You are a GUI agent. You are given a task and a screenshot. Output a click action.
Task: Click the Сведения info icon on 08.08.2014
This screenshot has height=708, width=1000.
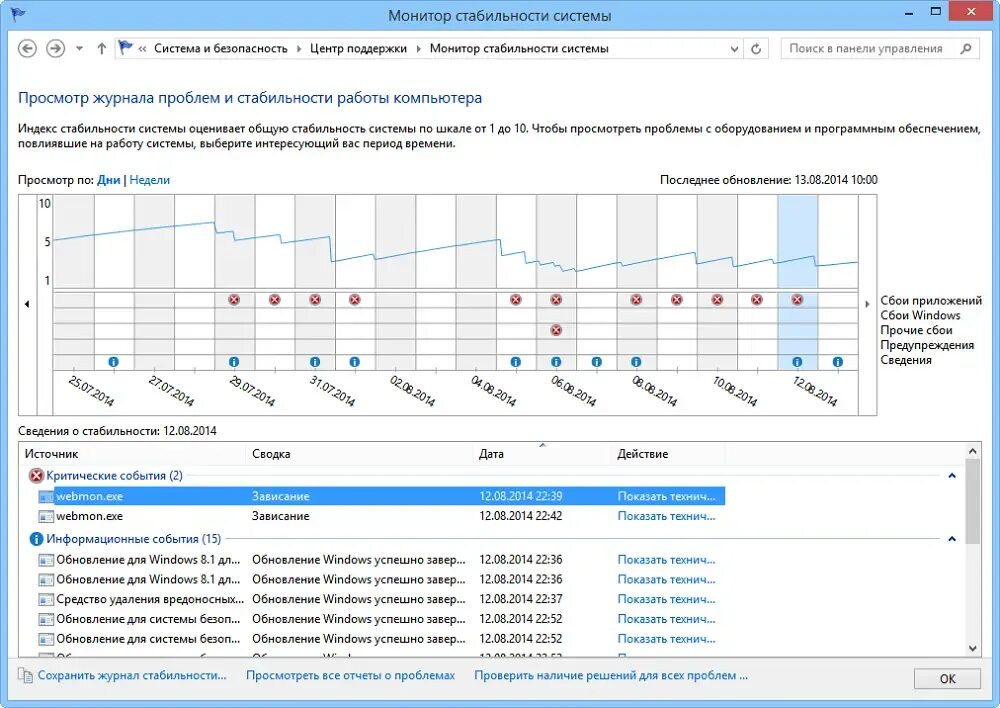click(636, 362)
